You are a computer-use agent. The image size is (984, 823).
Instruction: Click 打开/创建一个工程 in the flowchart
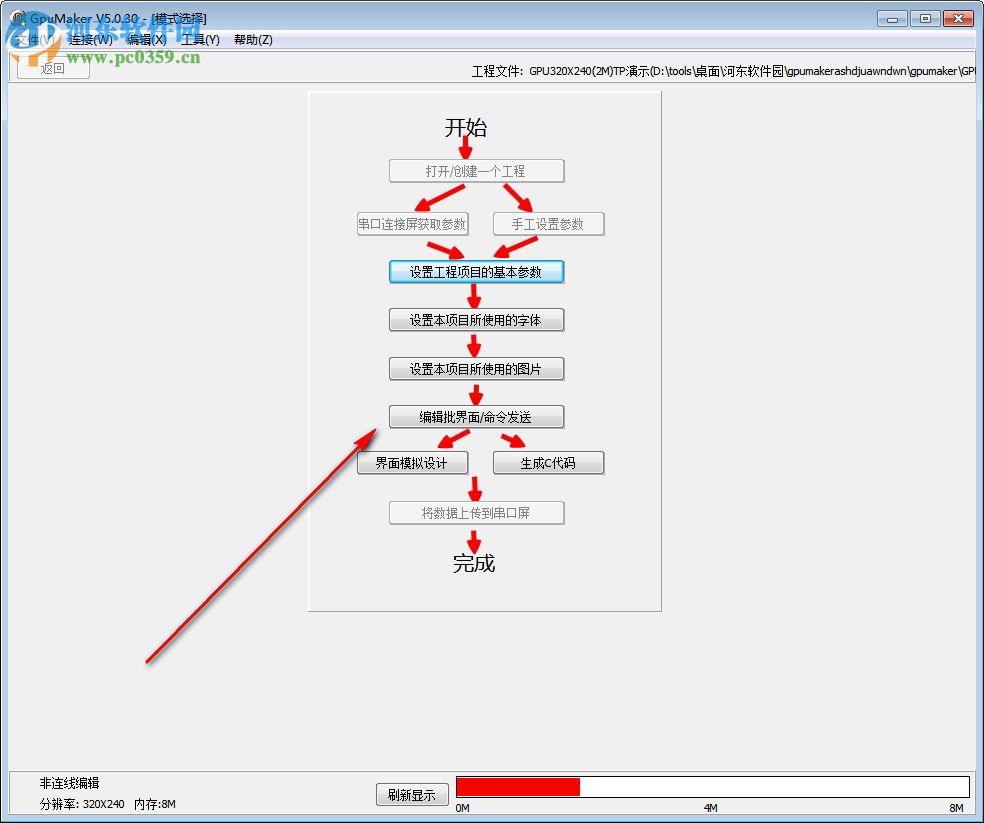476,170
